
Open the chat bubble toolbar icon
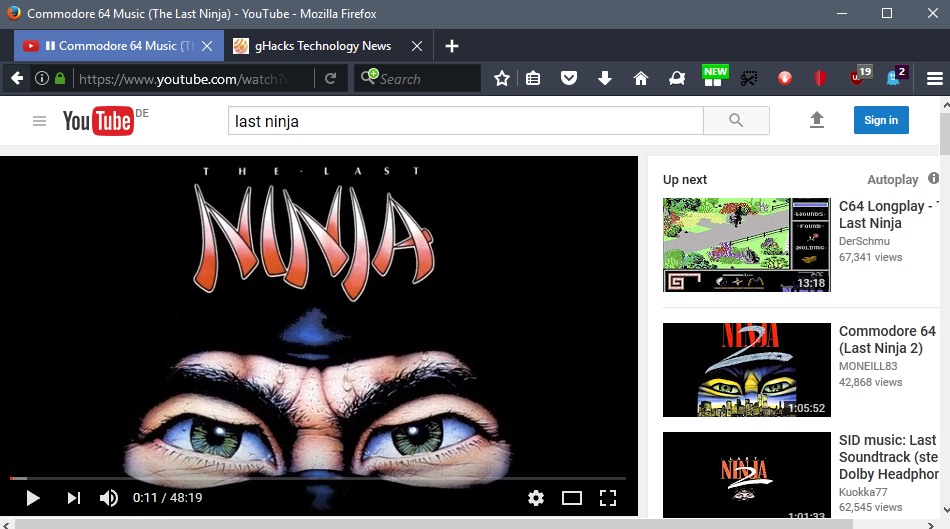point(677,78)
